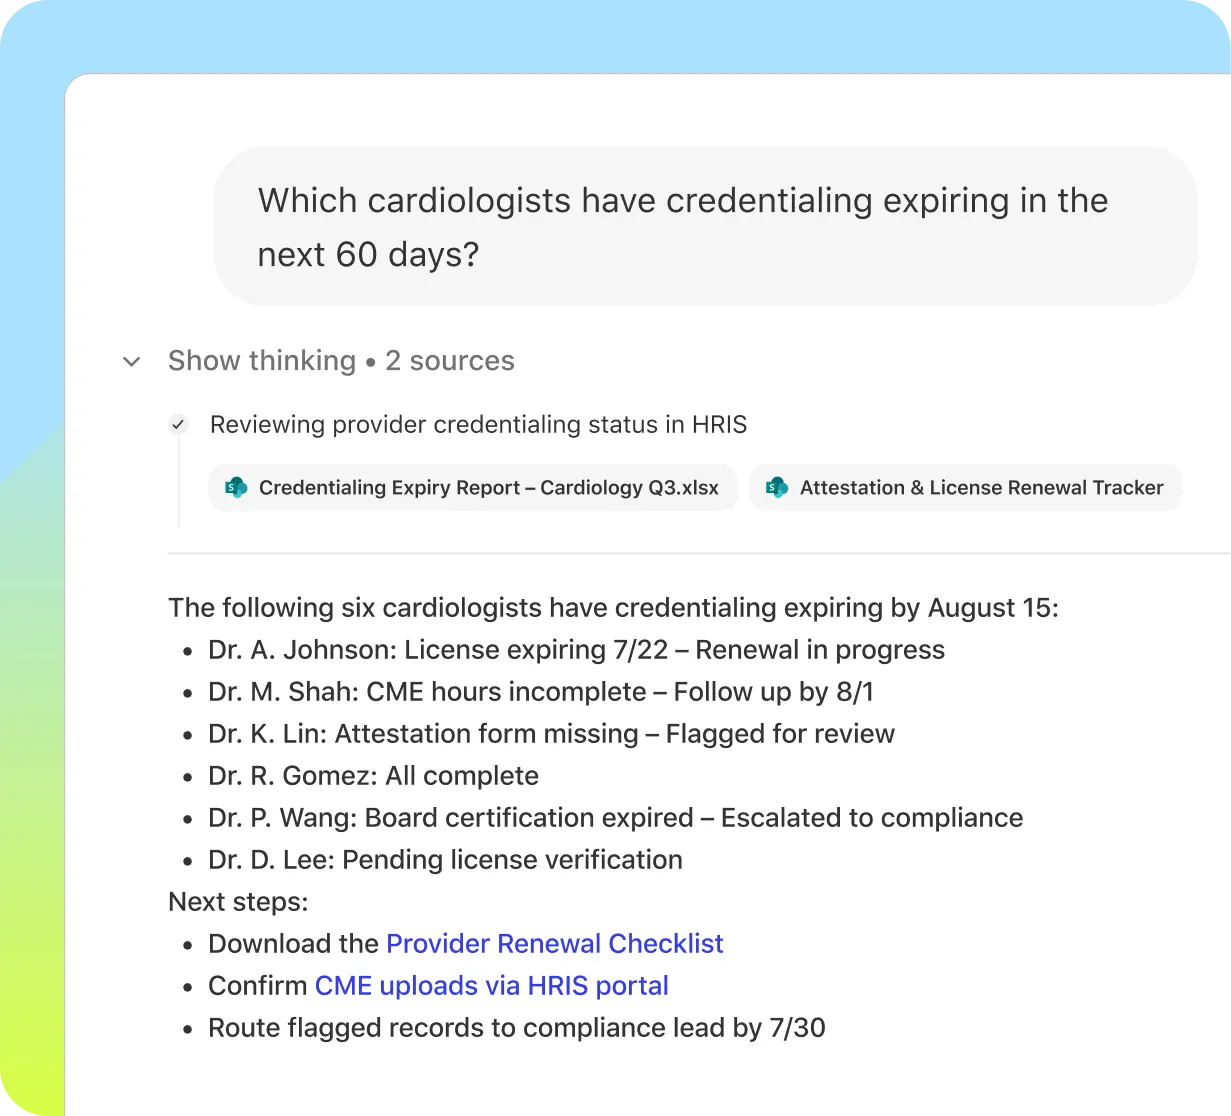Open the Attestation & License Renewal Tracker source
This screenshot has width=1231, height=1116.
964,488
